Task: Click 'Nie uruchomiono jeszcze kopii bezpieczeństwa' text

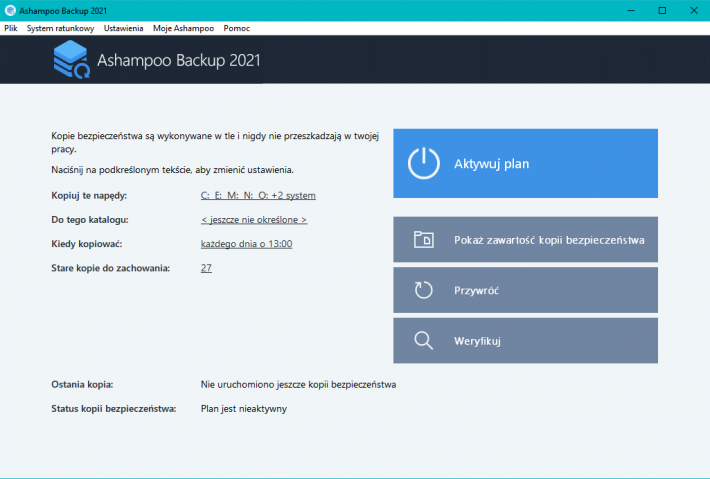Action: tap(298, 384)
